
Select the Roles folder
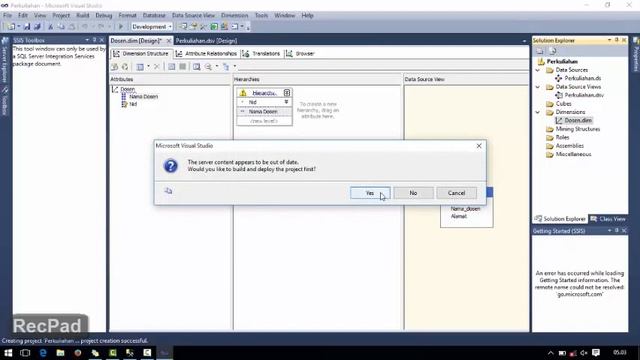[562, 138]
